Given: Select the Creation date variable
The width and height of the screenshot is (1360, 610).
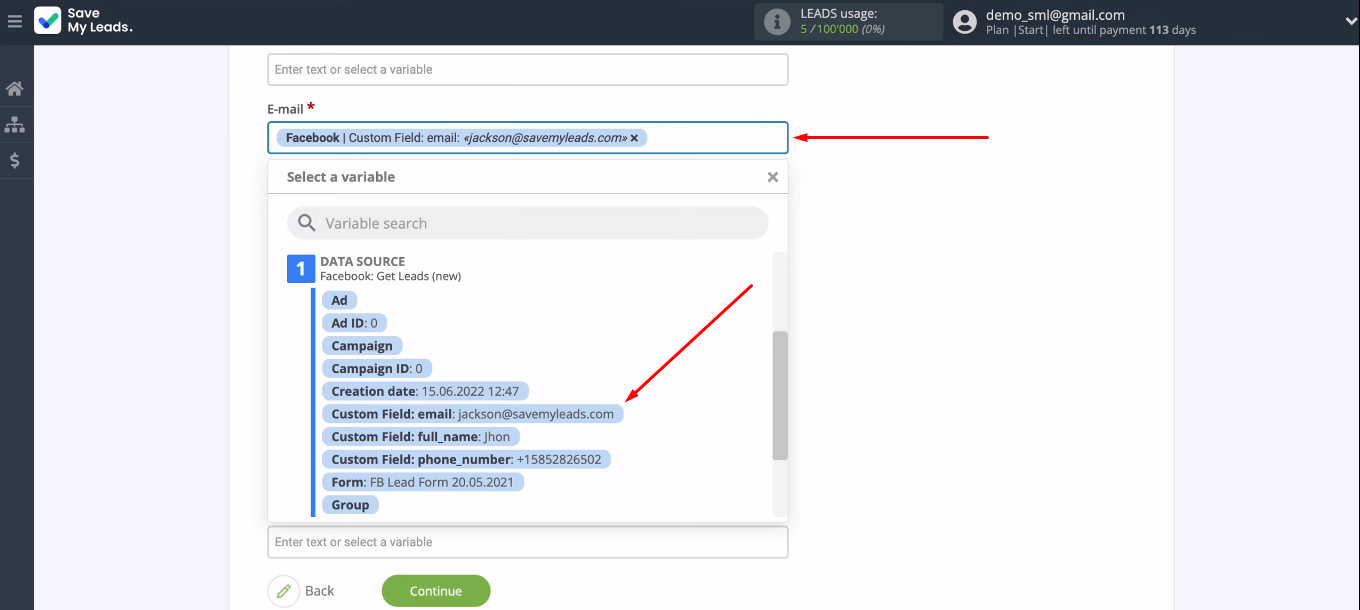Looking at the screenshot, I should (425, 391).
